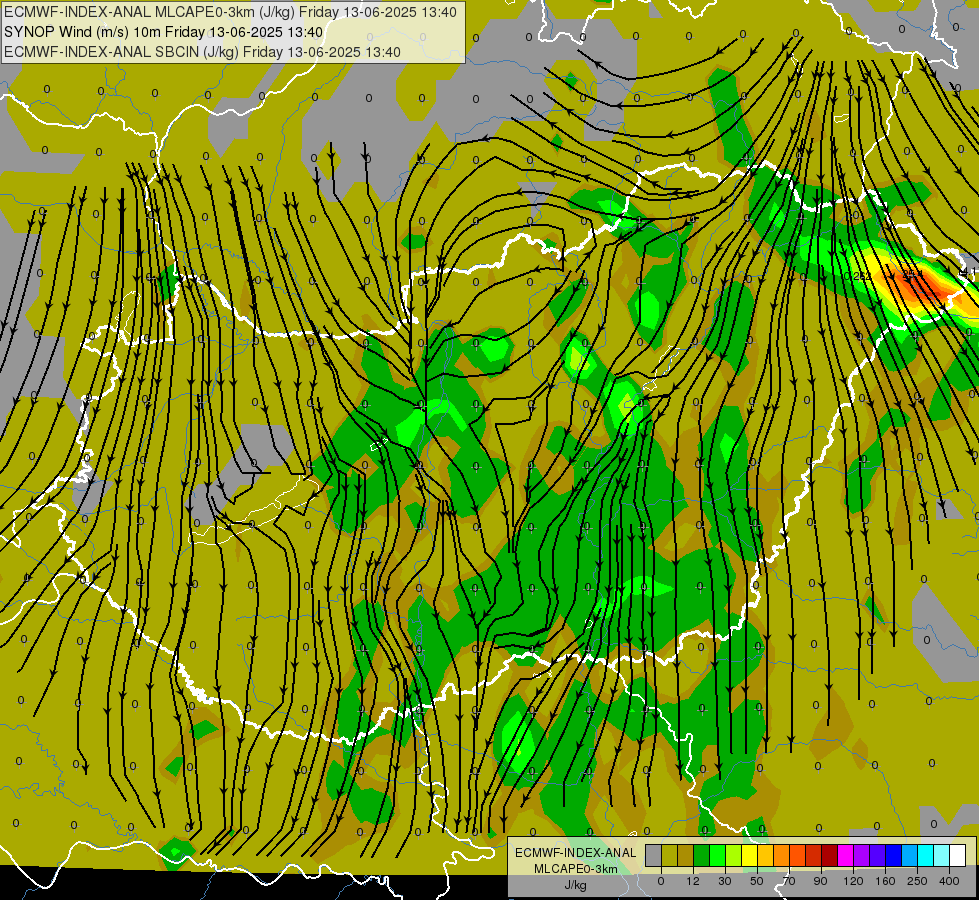Click the 'SYNOP Wind (m/s) 10m' title line
The height and width of the screenshot is (900, 979).
click(164, 32)
